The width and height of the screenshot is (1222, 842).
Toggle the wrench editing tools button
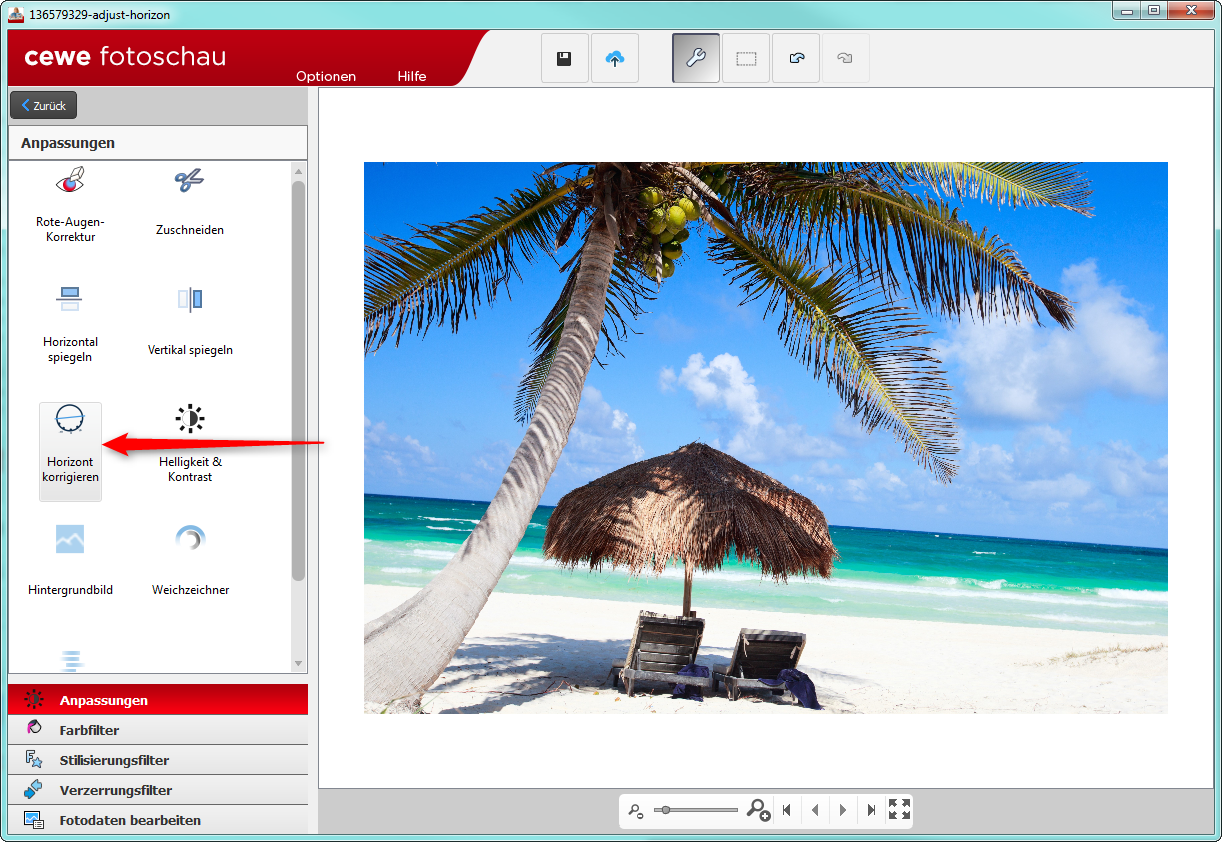tap(696, 59)
